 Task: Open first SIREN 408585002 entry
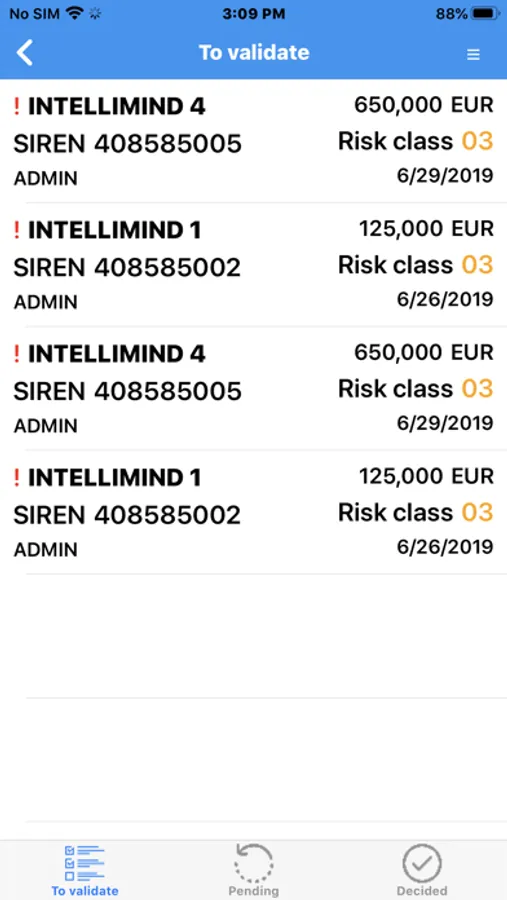(253, 265)
